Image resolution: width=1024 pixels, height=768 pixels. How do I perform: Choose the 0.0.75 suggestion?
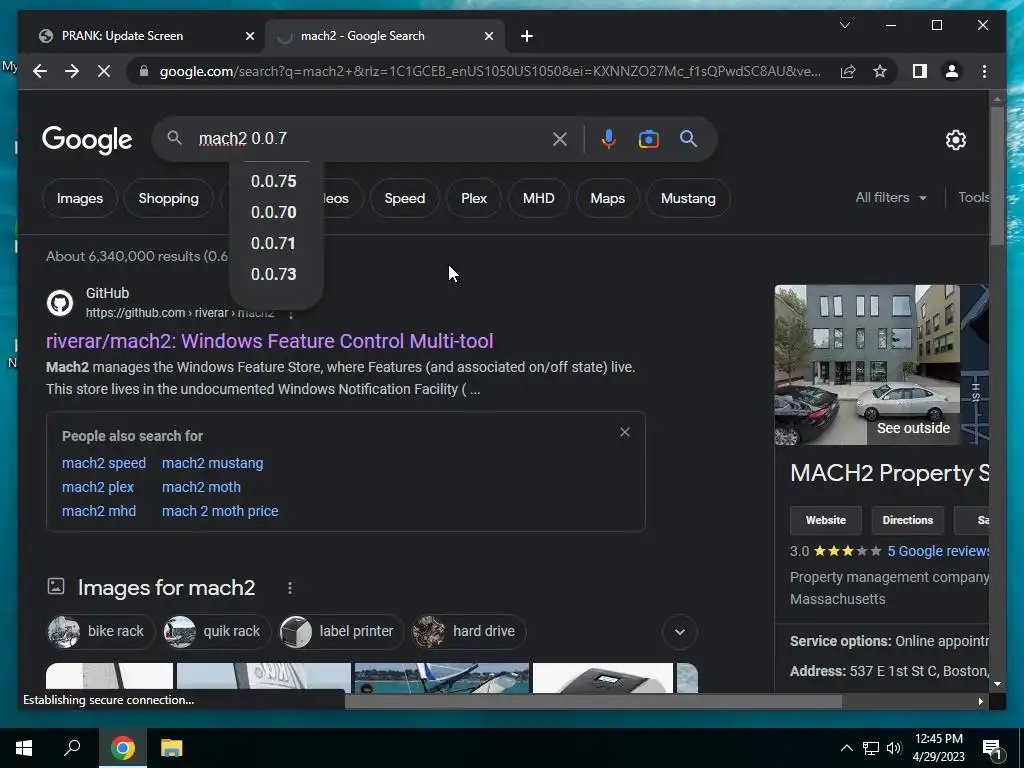(274, 181)
